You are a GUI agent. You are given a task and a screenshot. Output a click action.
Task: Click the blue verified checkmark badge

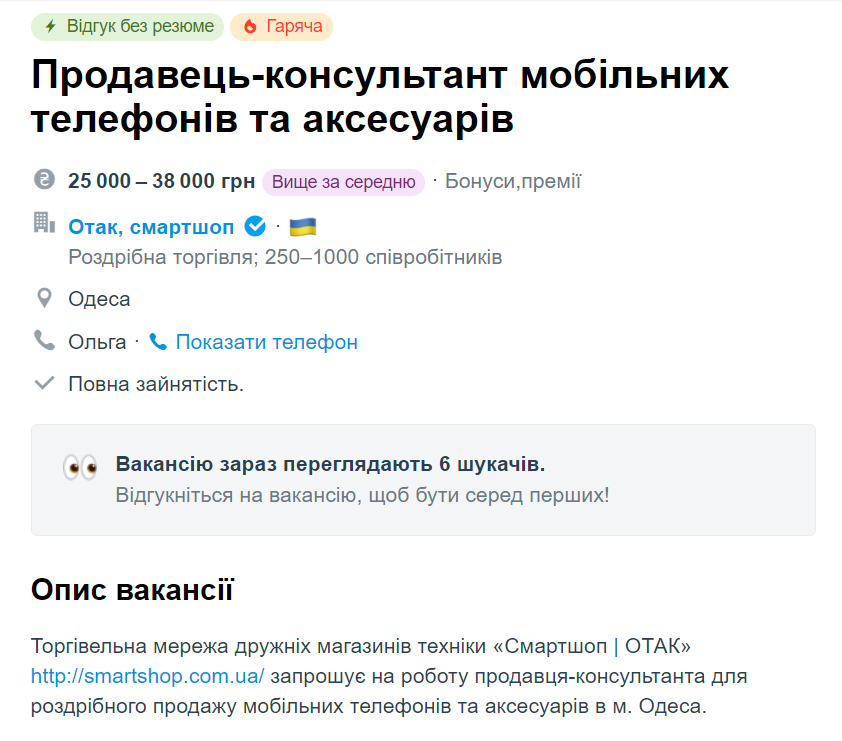255,227
